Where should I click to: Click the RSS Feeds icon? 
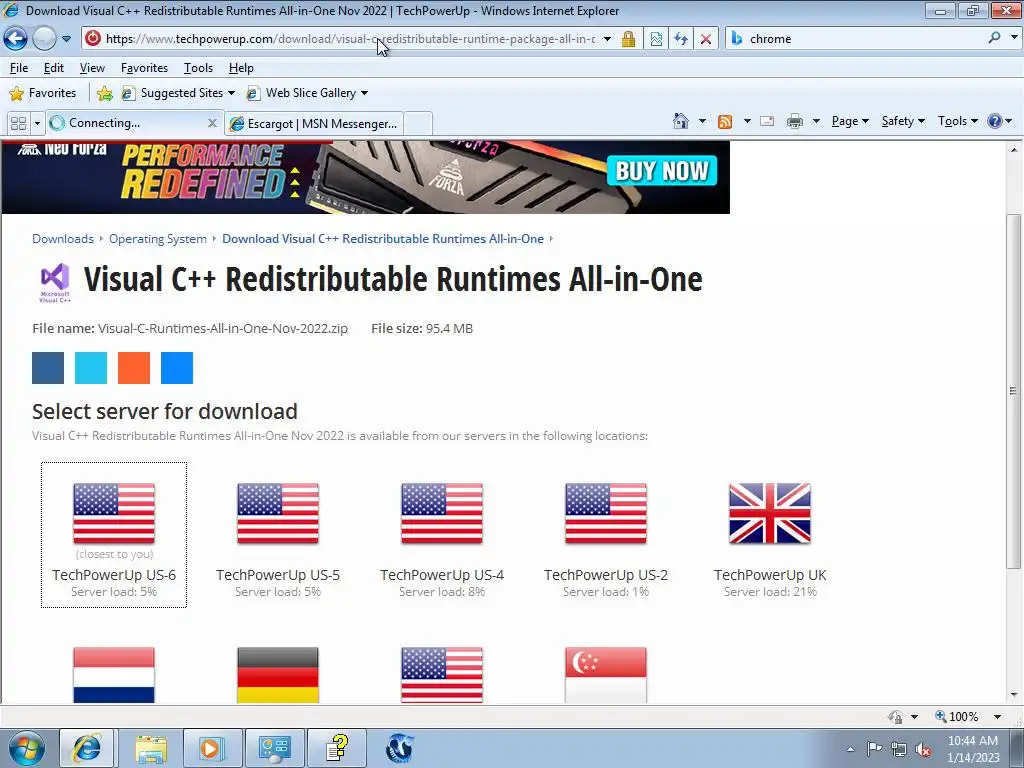tap(725, 121)
